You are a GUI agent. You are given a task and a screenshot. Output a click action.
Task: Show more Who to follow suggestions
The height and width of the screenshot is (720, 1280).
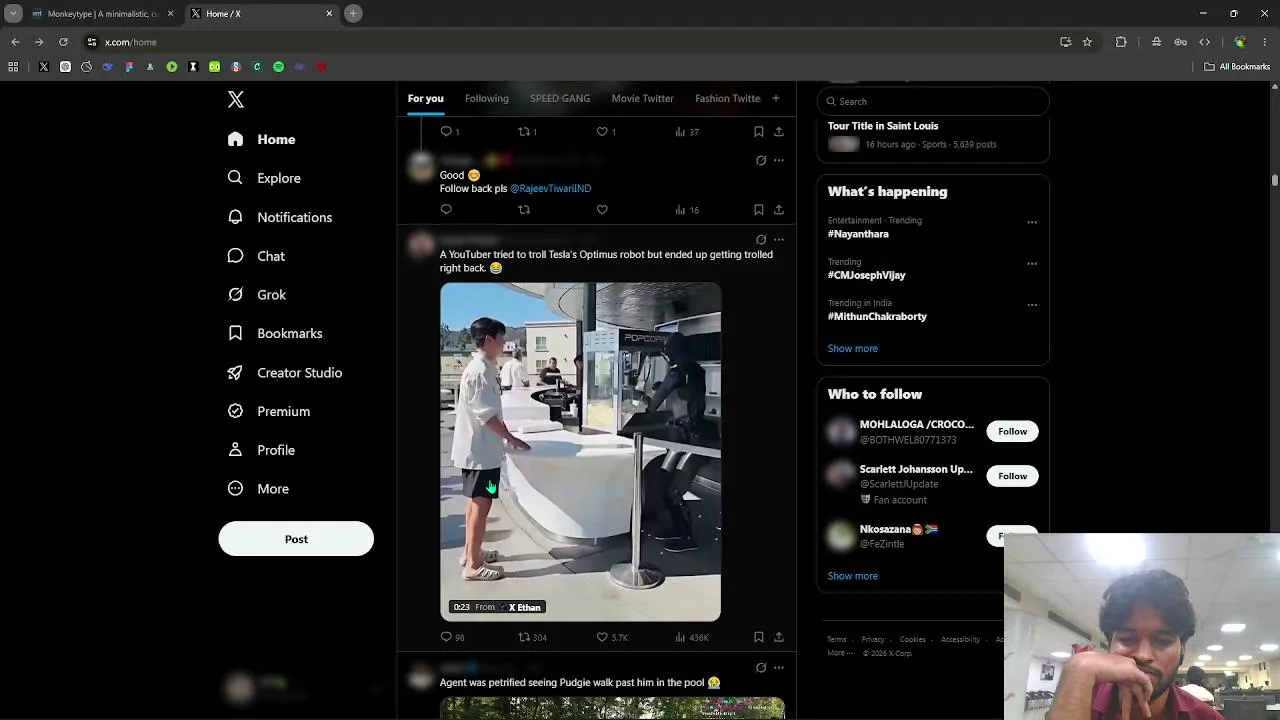852,576
